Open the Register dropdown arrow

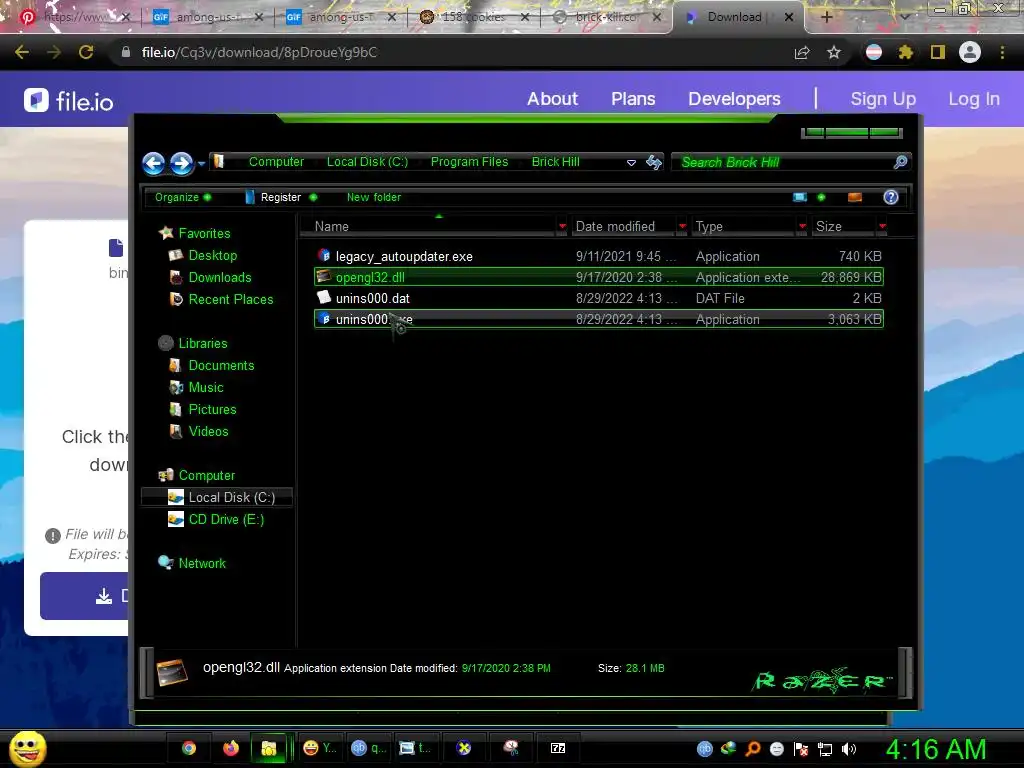tap(313, 197)
